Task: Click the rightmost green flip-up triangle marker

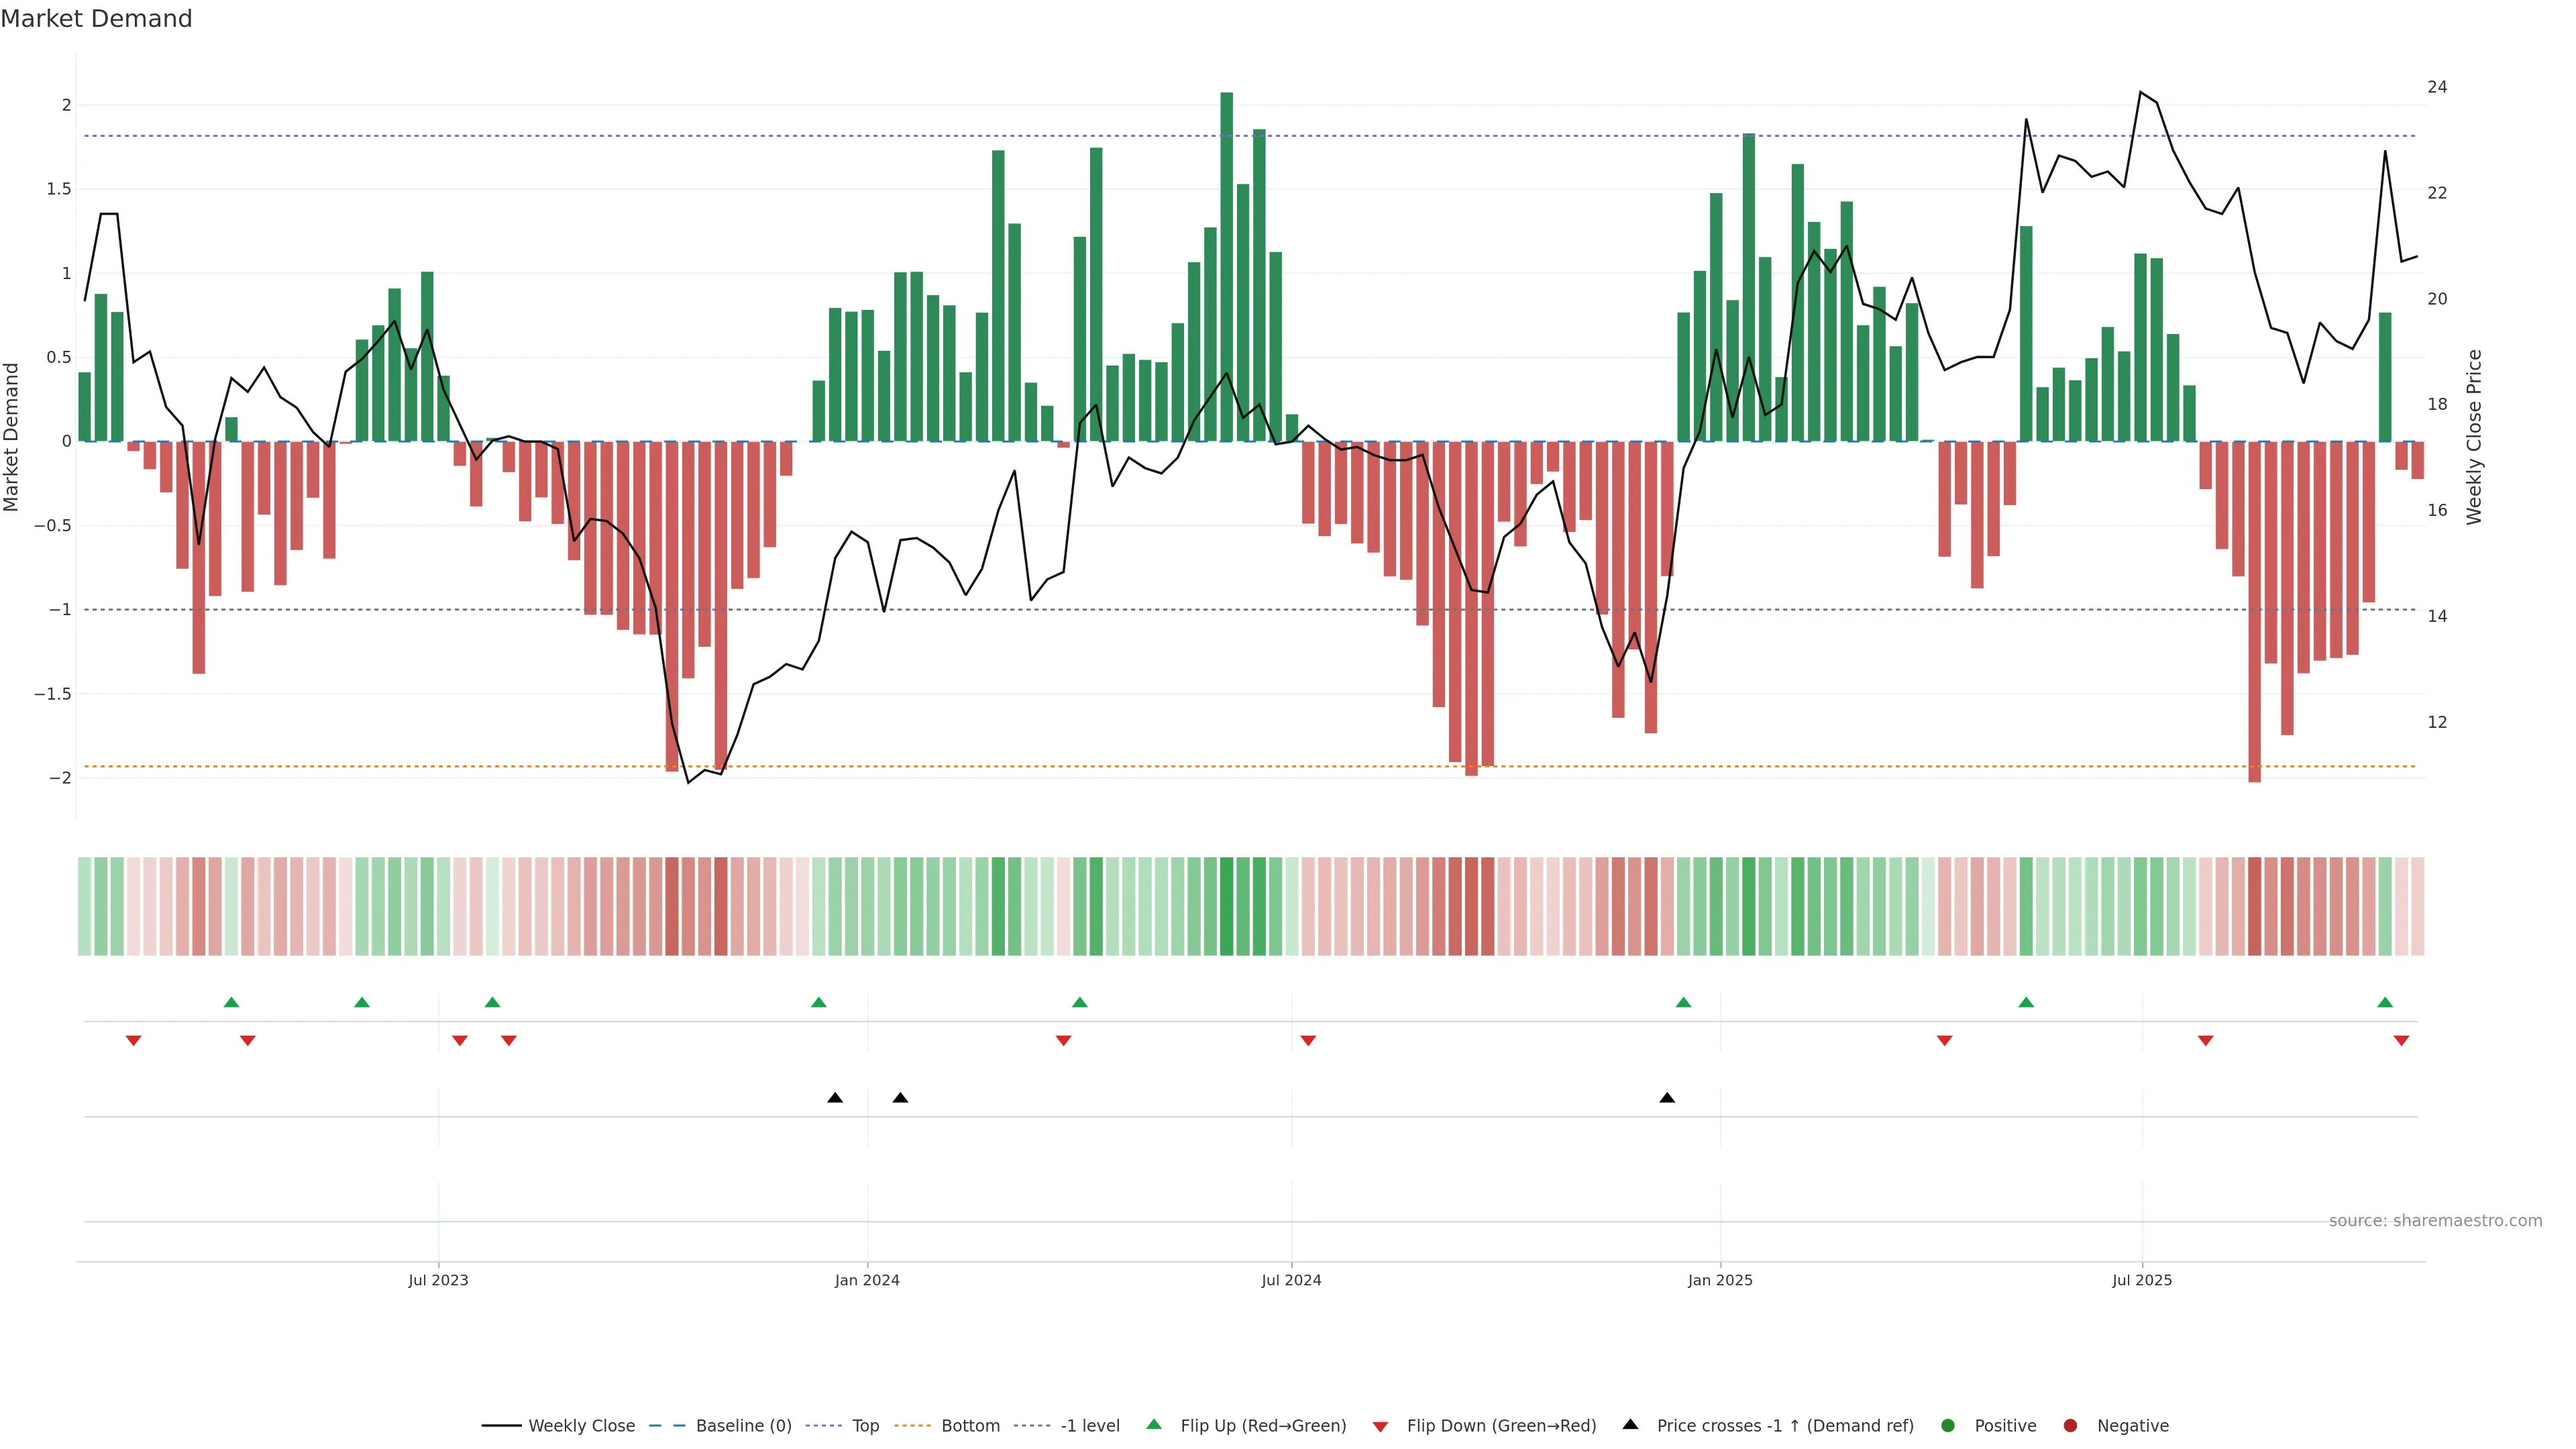Action: pyautogui.click(x=2385, y=1002)
